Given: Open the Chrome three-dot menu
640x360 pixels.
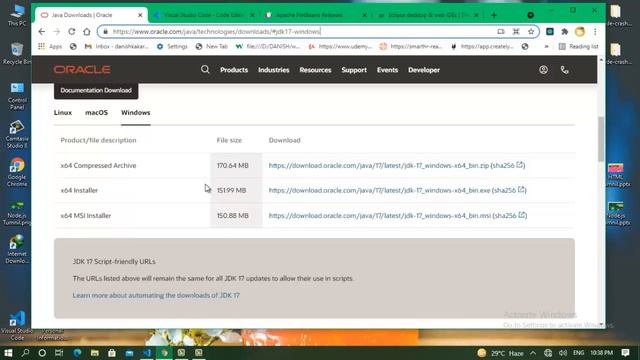Looking at the screenshot, I should (595, 31).
